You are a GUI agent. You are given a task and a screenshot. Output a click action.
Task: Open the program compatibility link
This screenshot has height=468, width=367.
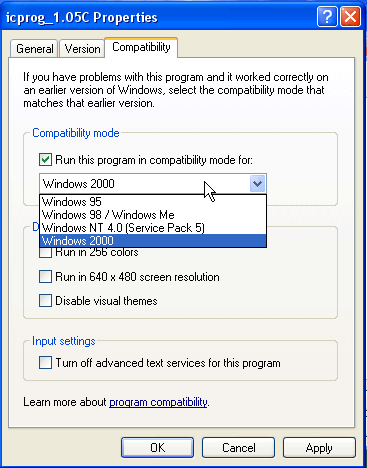click(158, 402)
